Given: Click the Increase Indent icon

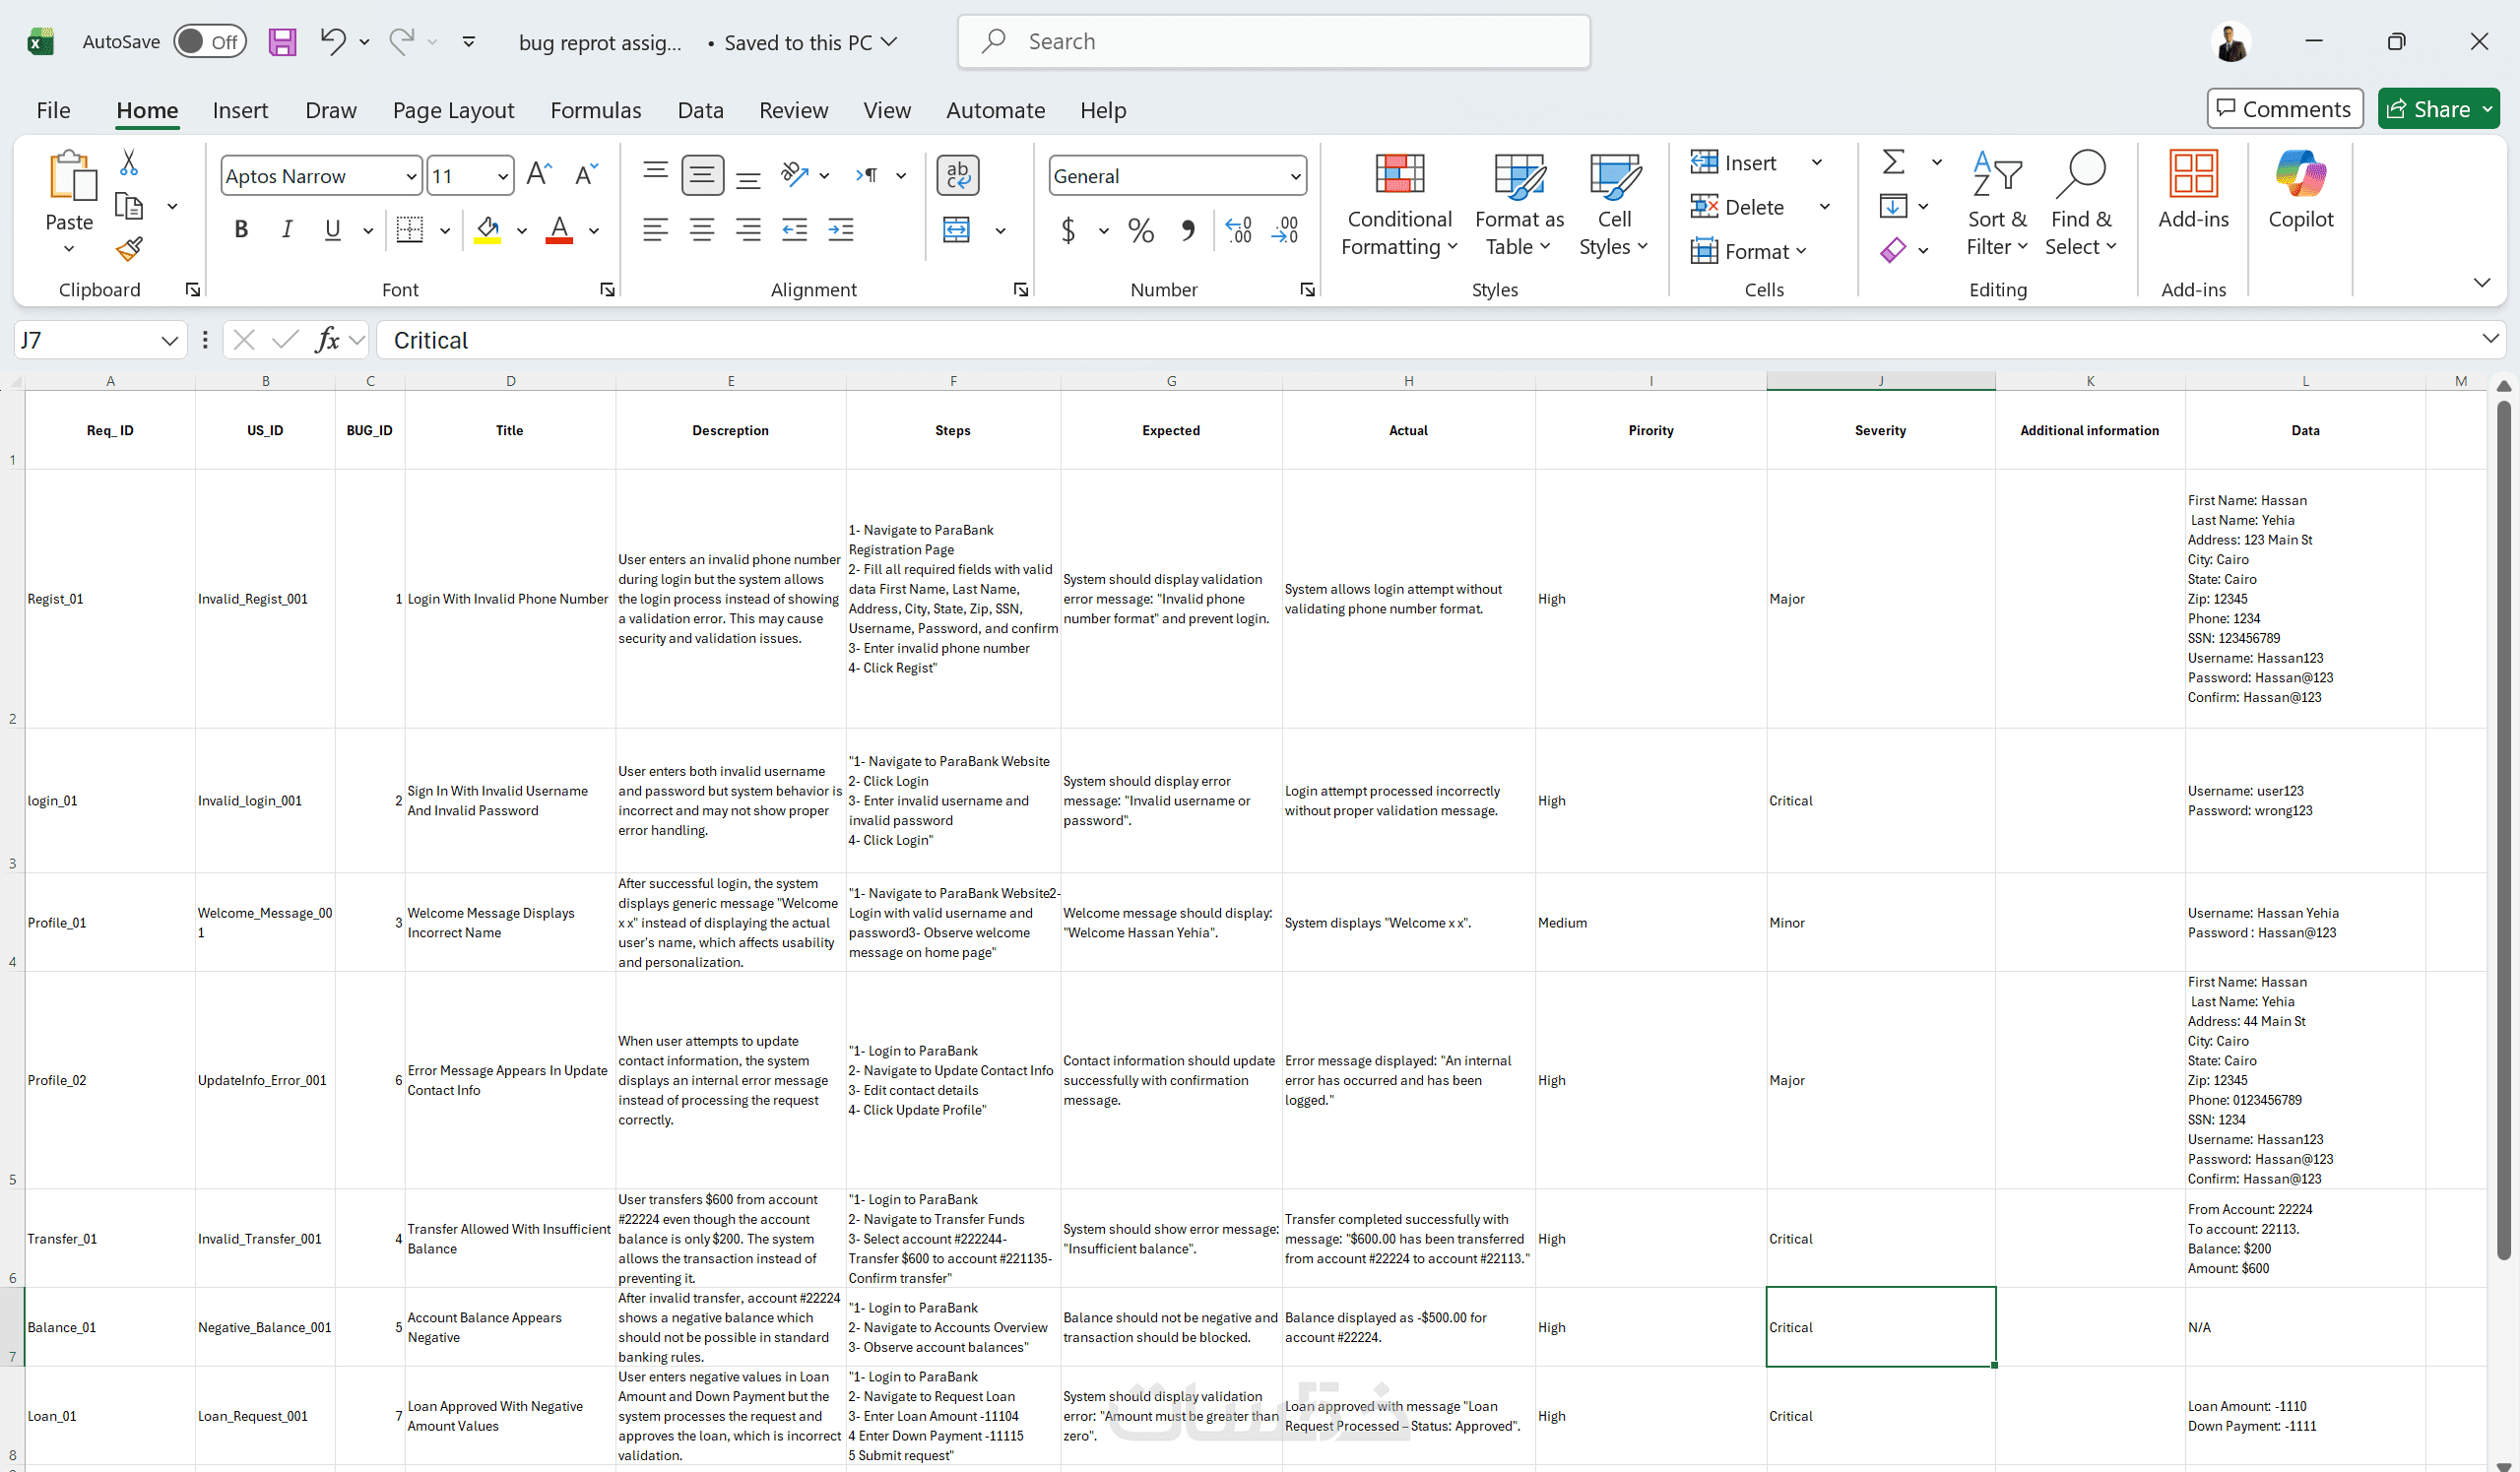Looking at the screenshot, I should 841,230.
